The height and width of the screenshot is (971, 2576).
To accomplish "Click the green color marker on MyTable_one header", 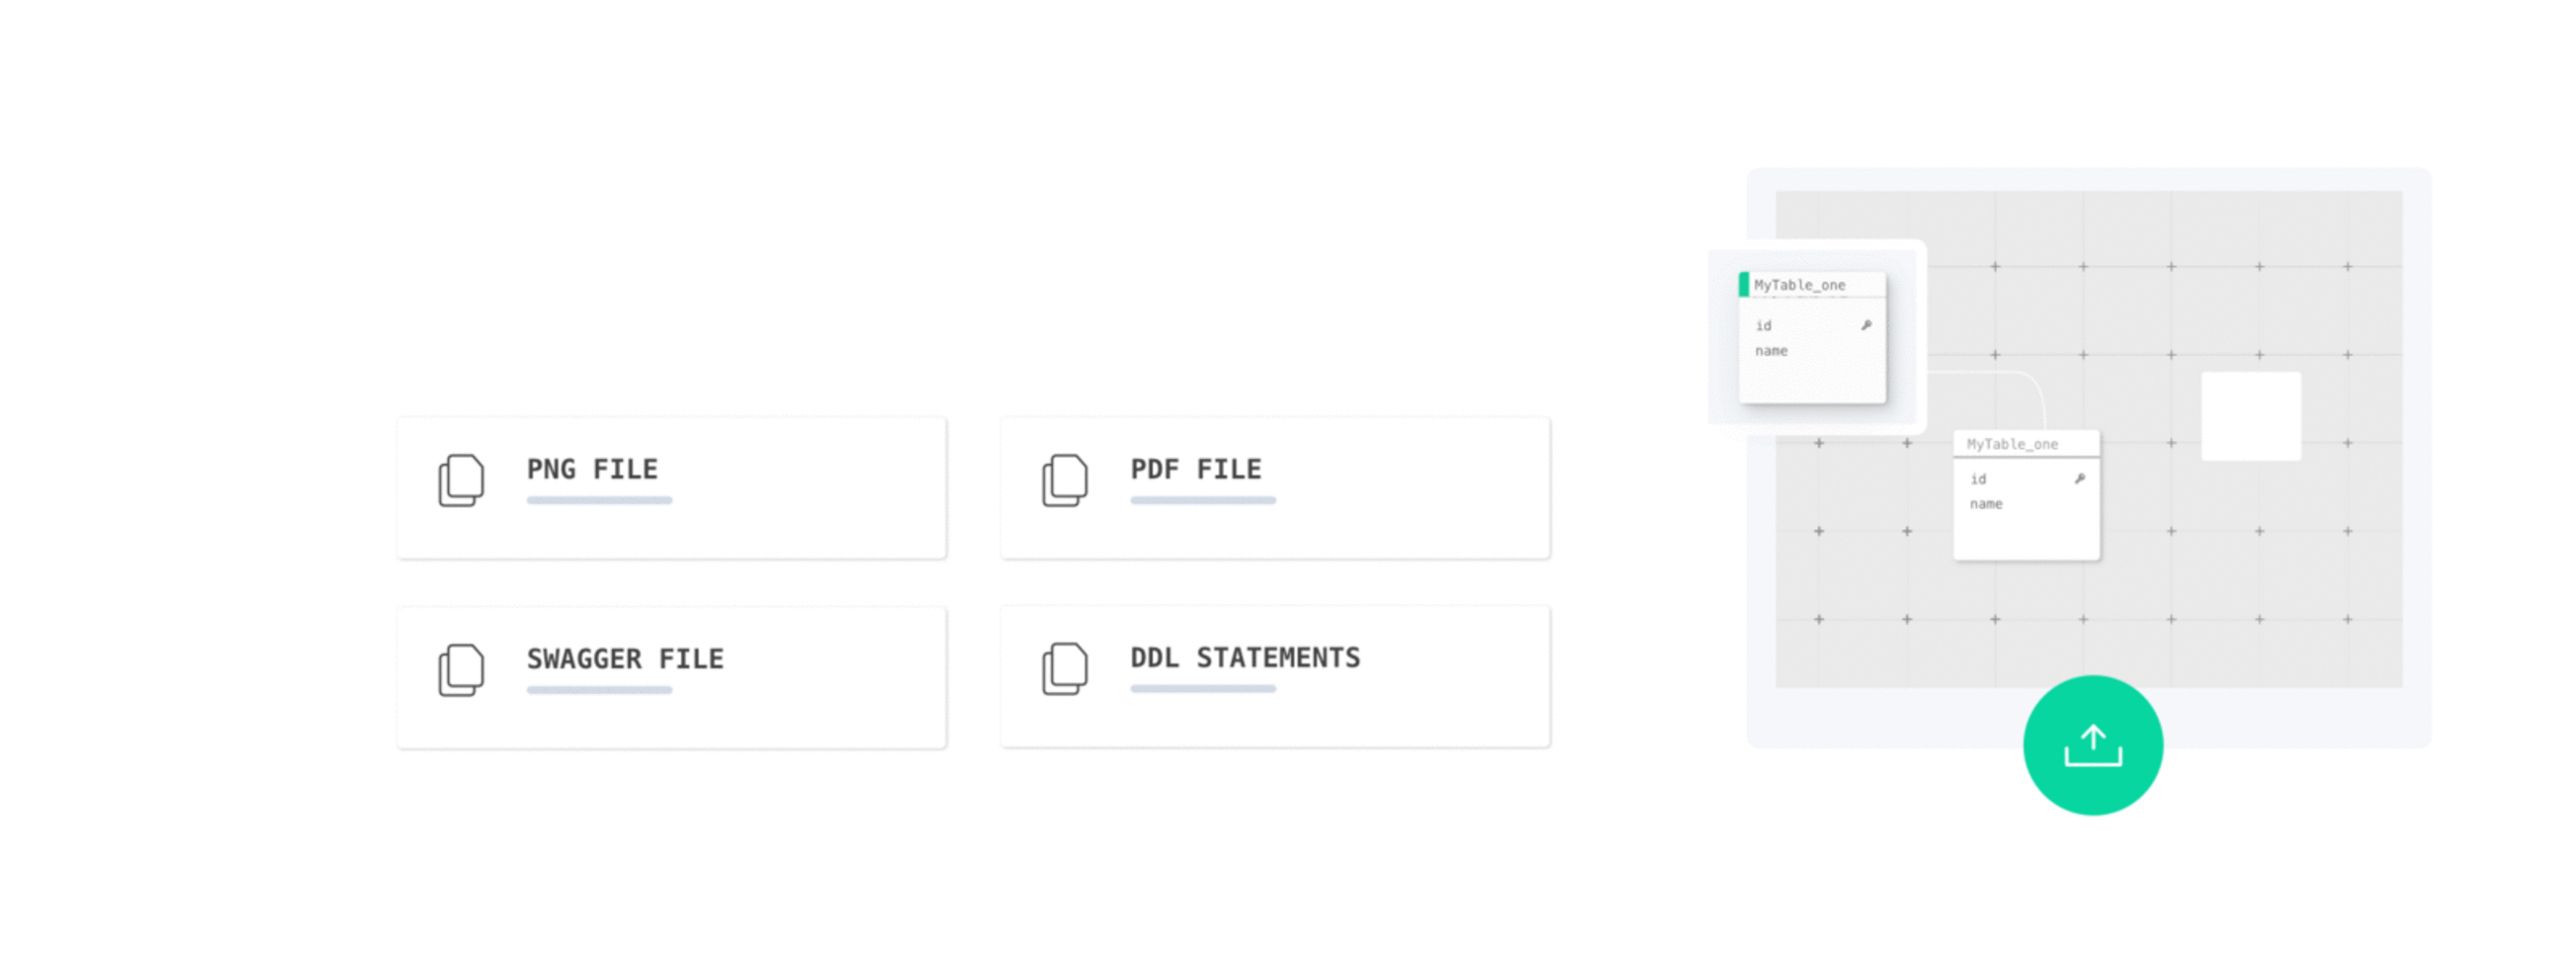I will click(x=1744, y=285).
